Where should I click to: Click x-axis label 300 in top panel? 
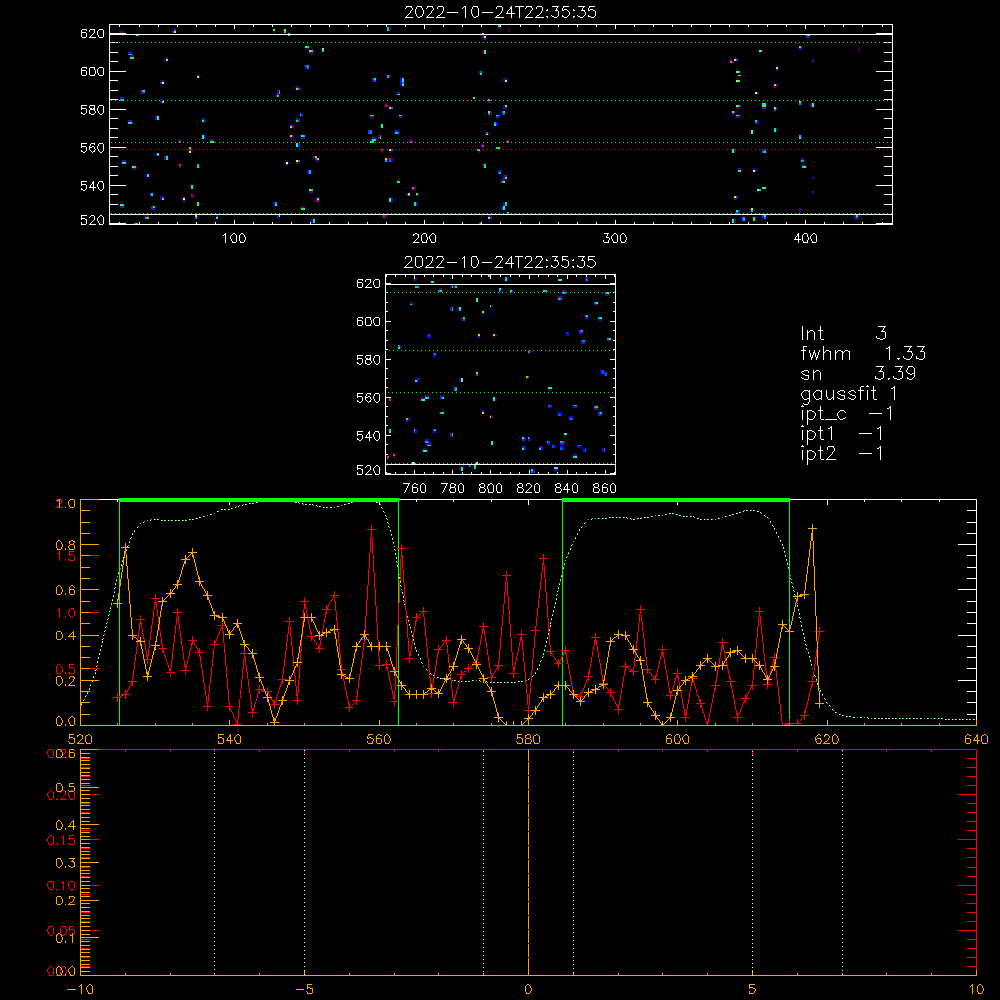[x=615, y=239]
